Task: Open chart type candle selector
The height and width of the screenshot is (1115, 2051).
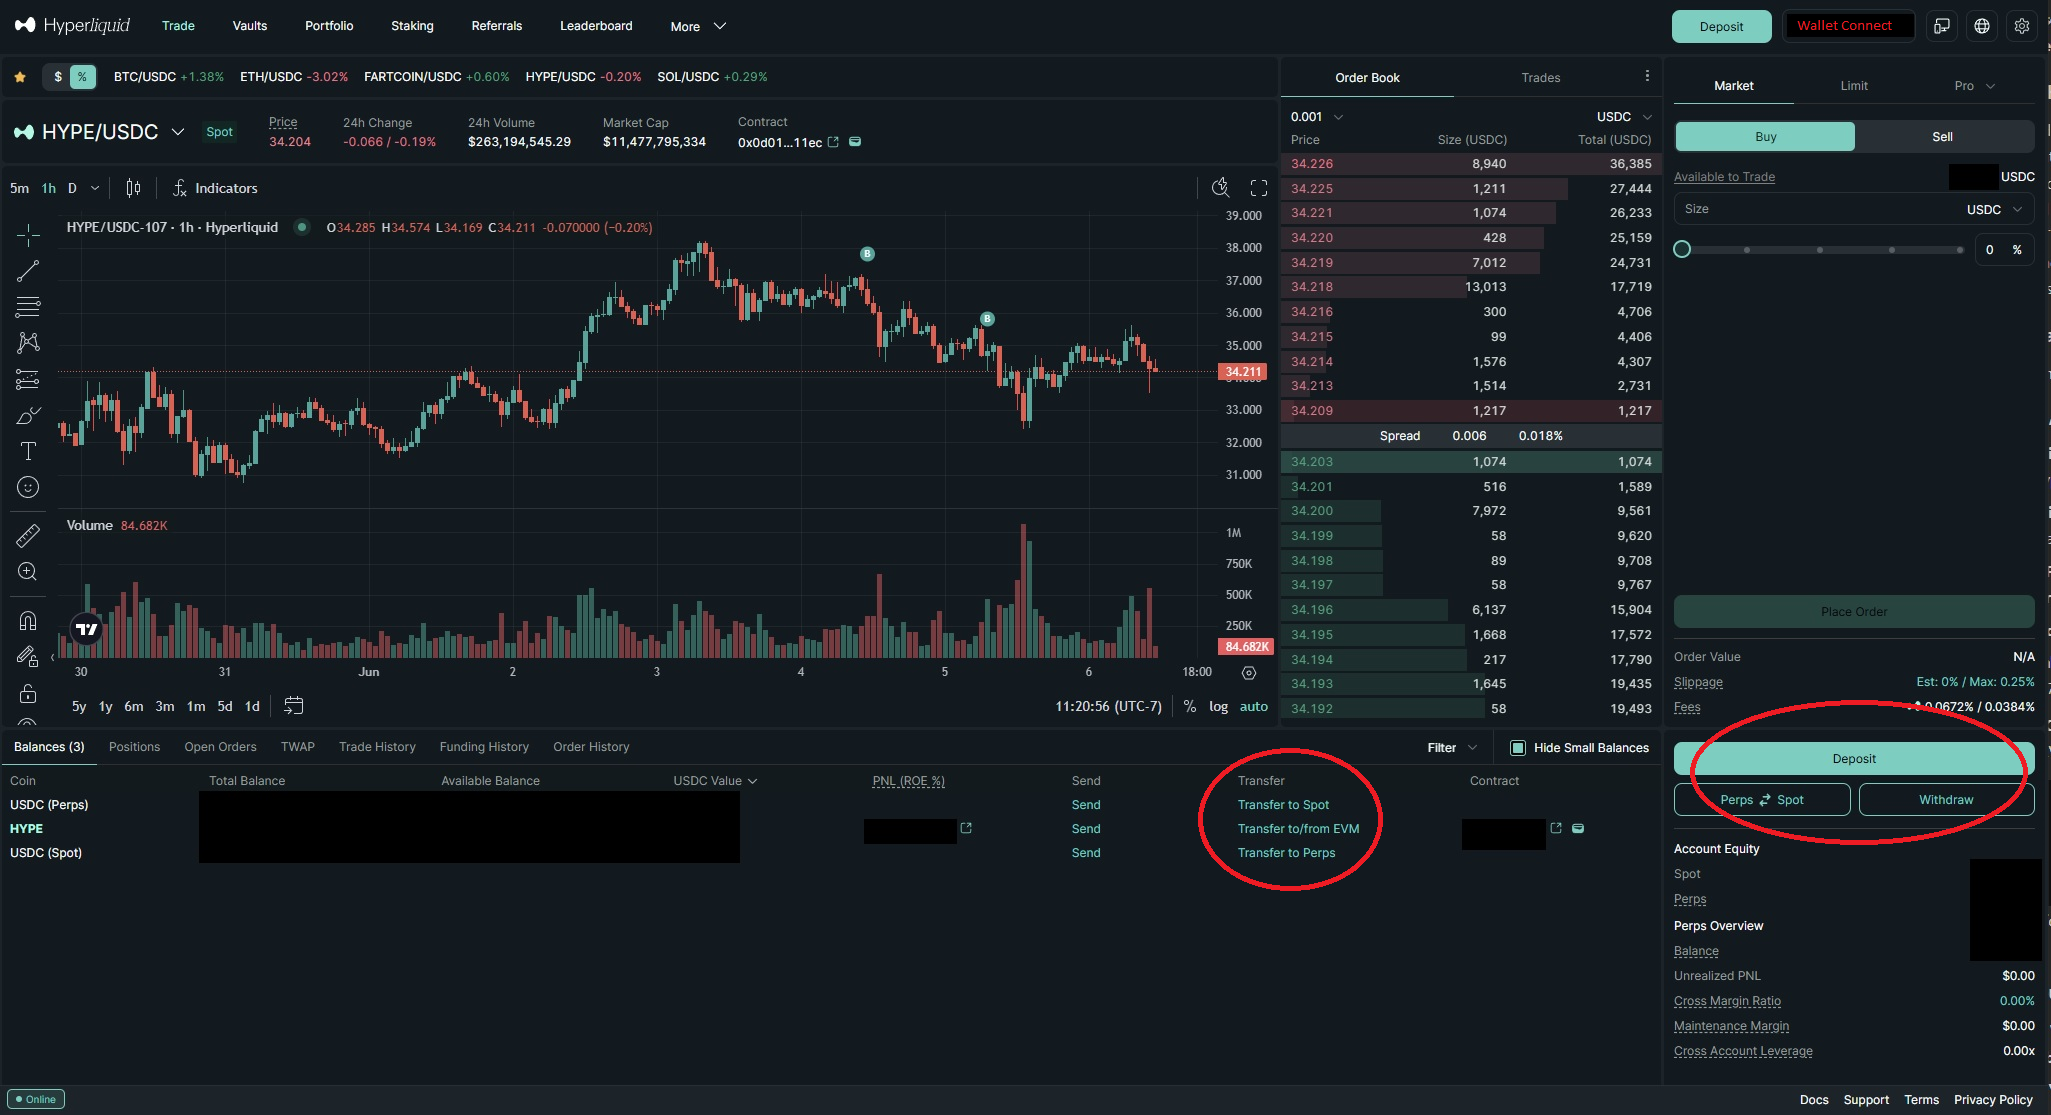Action: 133,188
